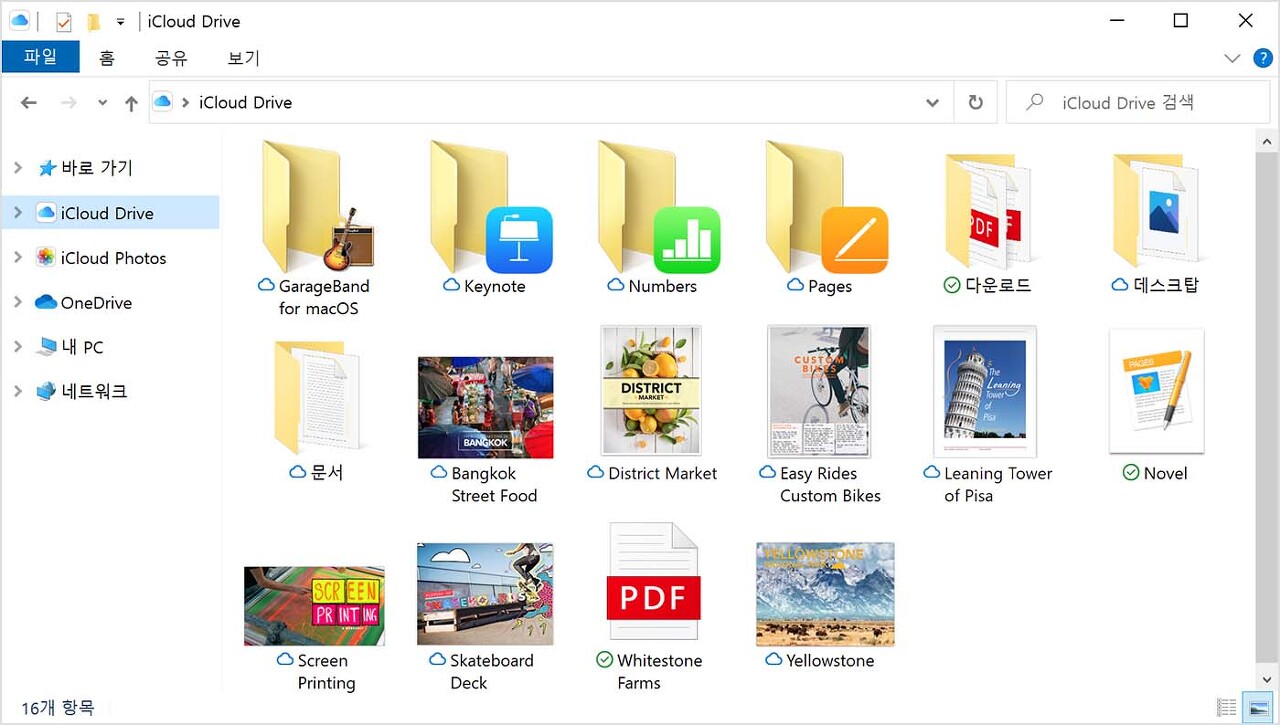Open the quick access toolbar customize dropdown

[x=121, y=21]
